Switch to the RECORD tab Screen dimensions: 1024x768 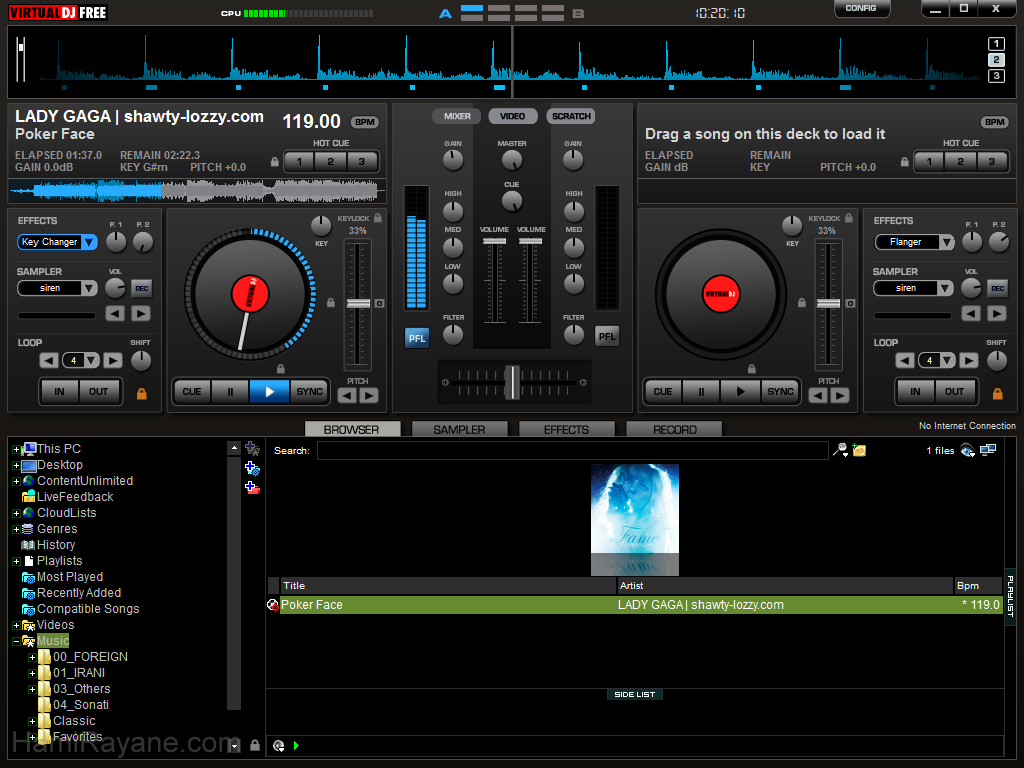coord(674,429)
